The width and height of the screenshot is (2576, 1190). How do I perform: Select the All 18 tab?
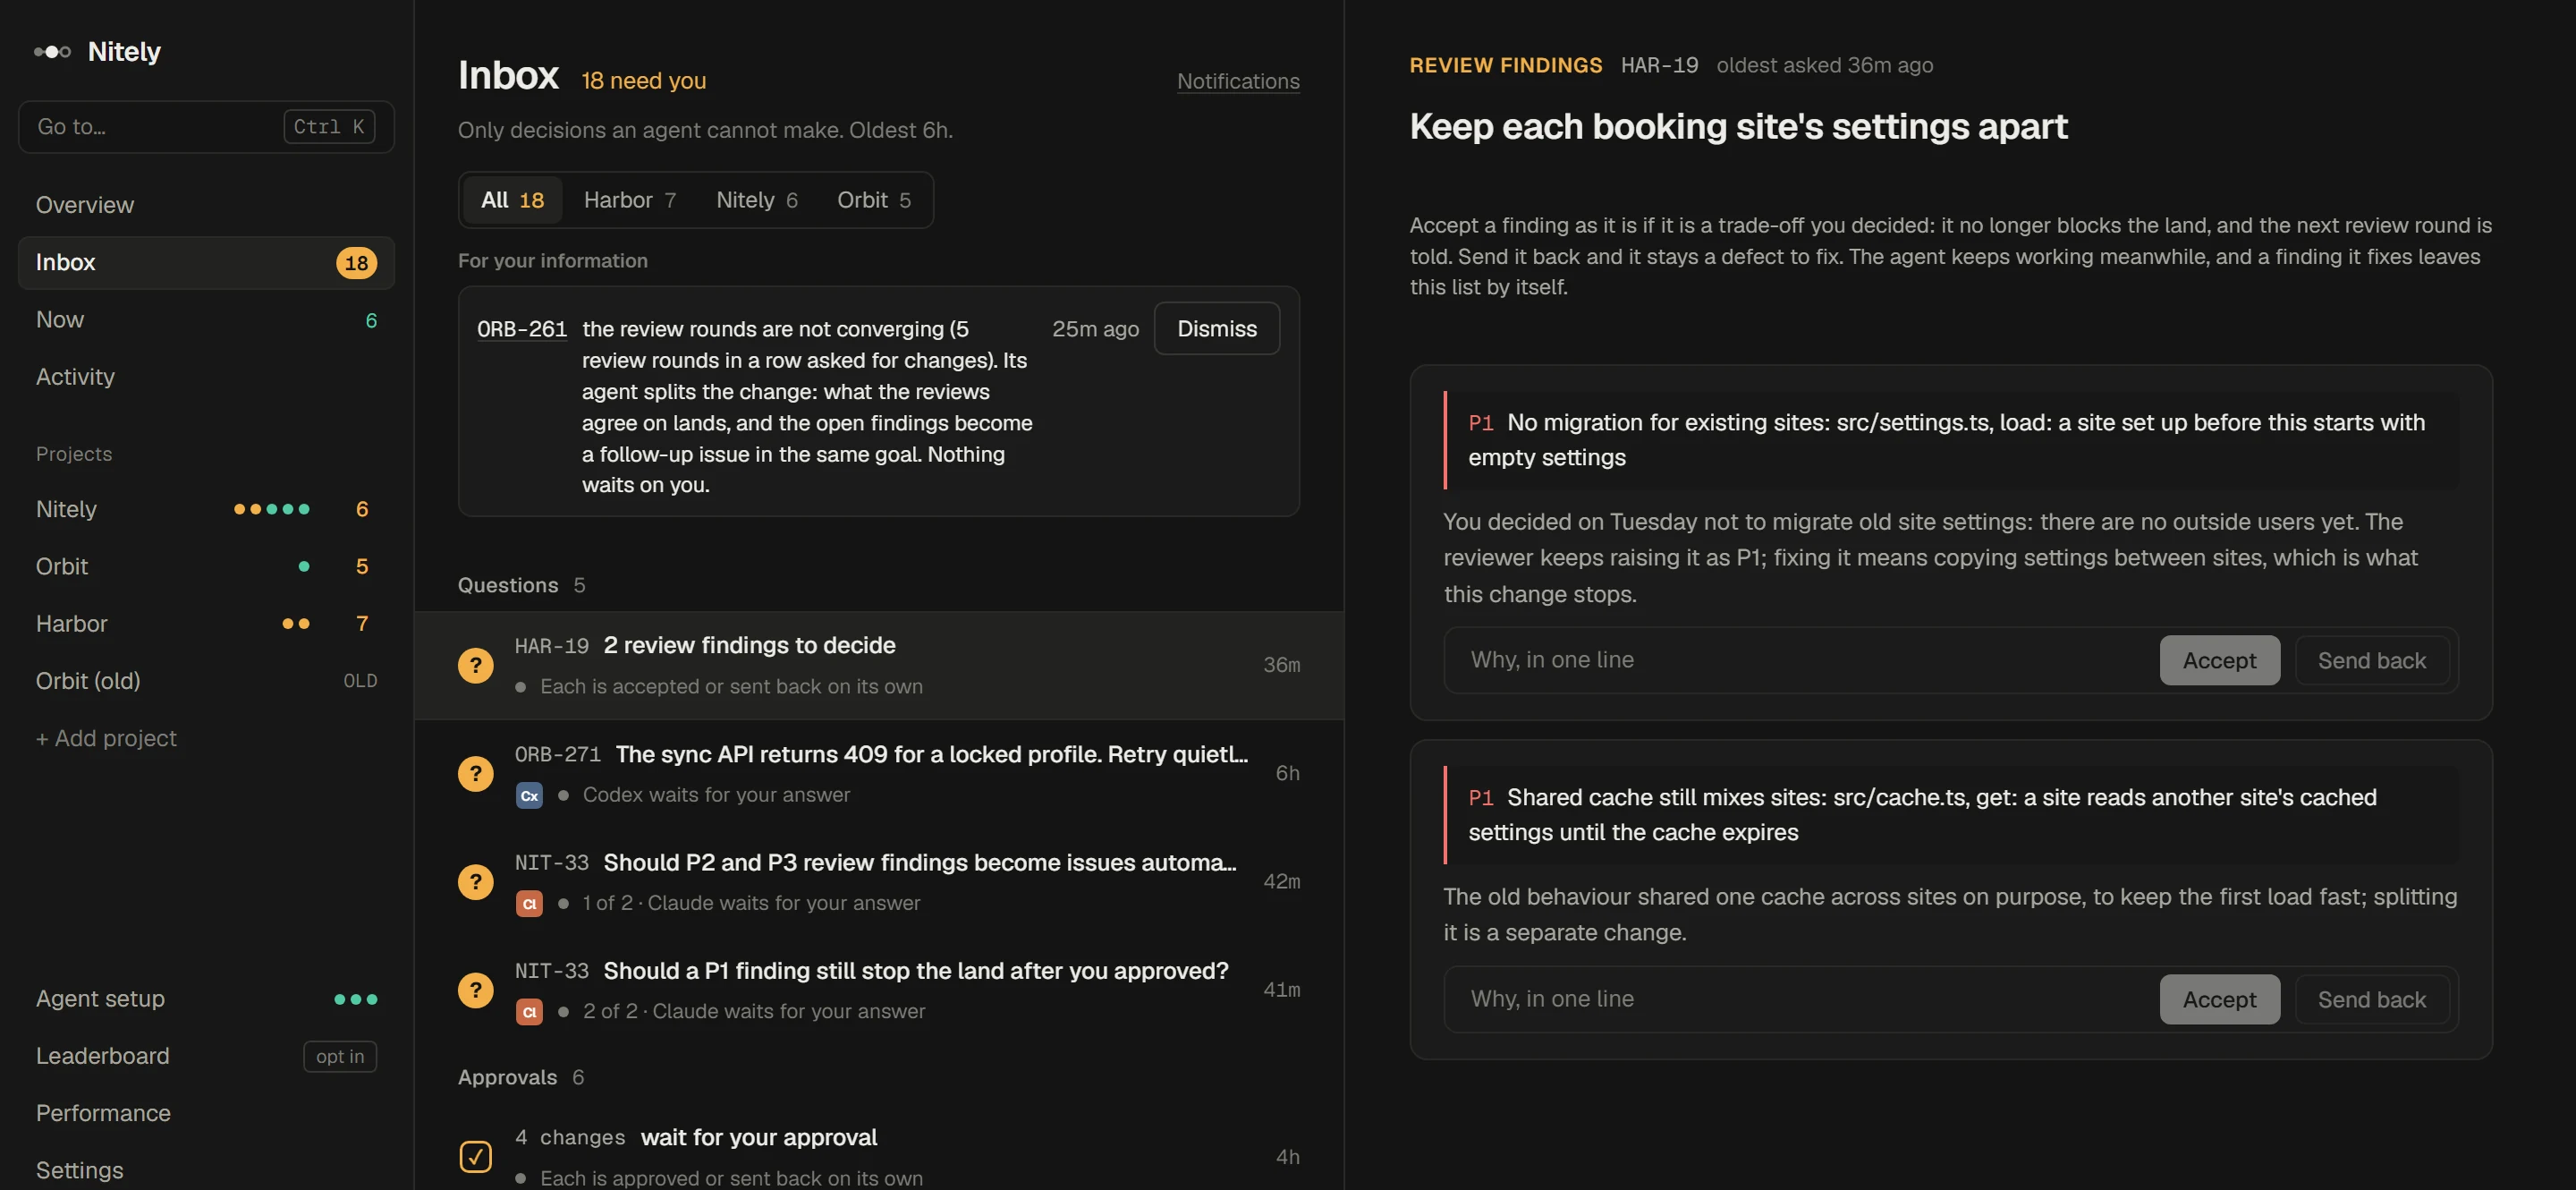512,200
